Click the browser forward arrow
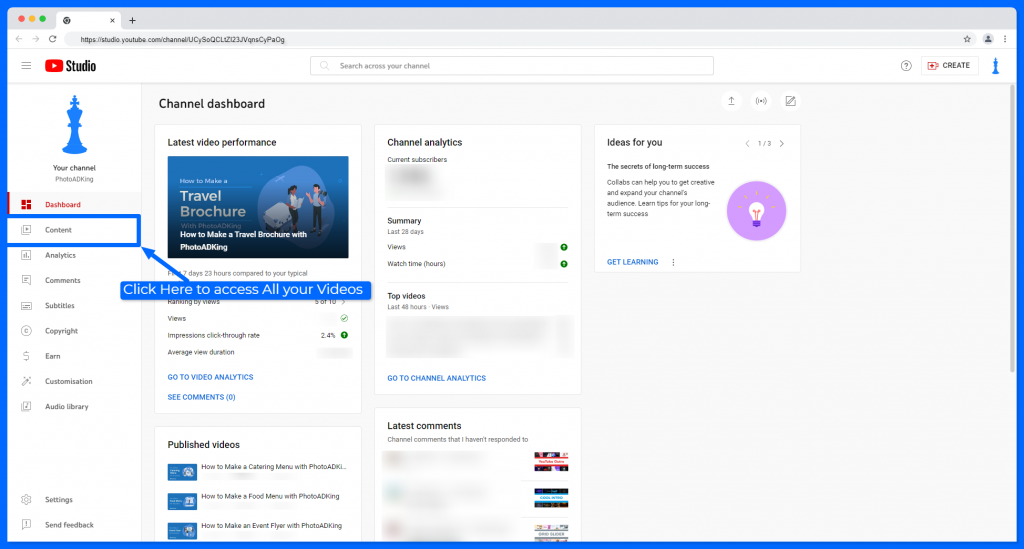 (36, 39)
